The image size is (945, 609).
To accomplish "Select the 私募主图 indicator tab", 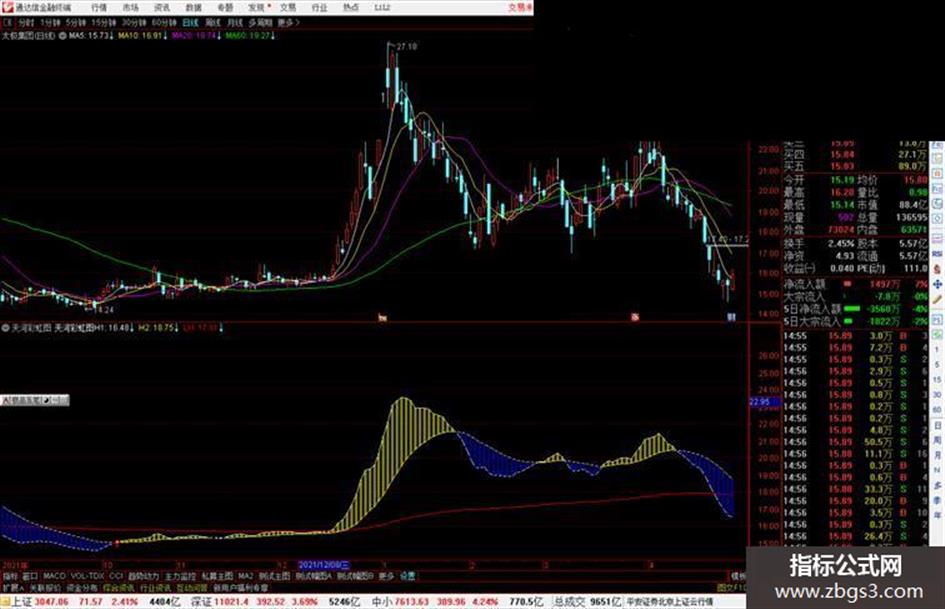I will 217,576.
